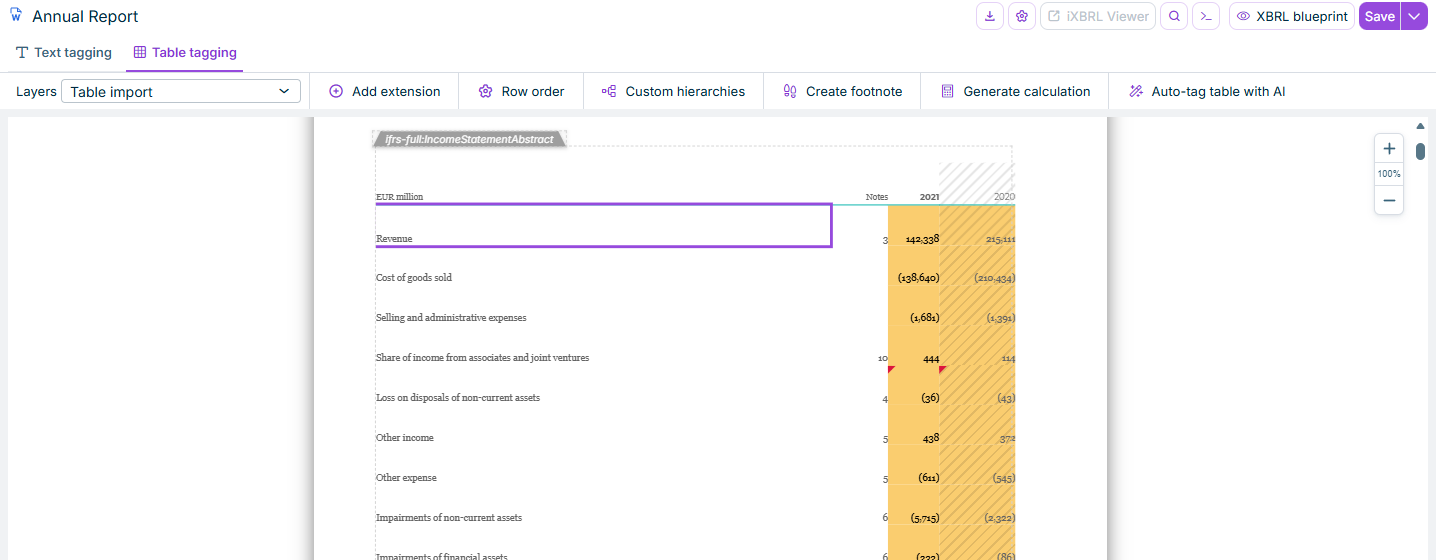Click the flower-shaped settings icon in header

pos(1021,16)
